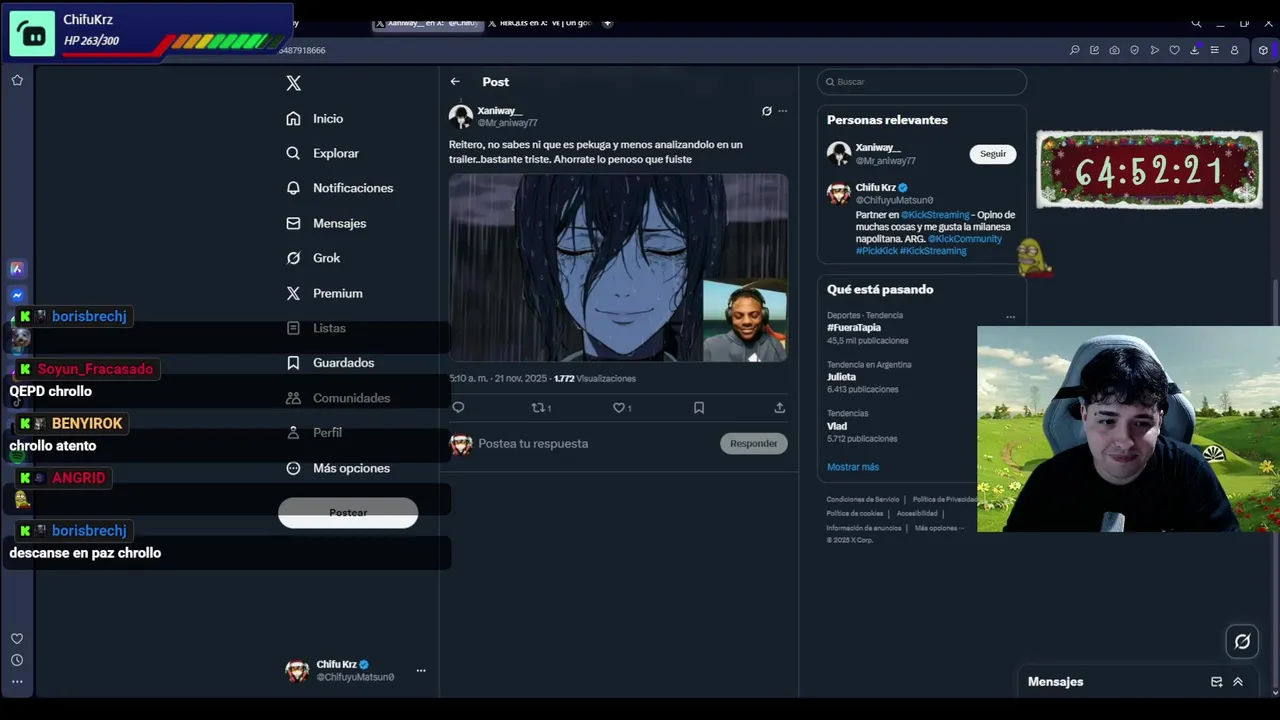Click the 1.772 Visualizaciones count
Viewport: 1280px width, 720px height.
pos(595,379)
